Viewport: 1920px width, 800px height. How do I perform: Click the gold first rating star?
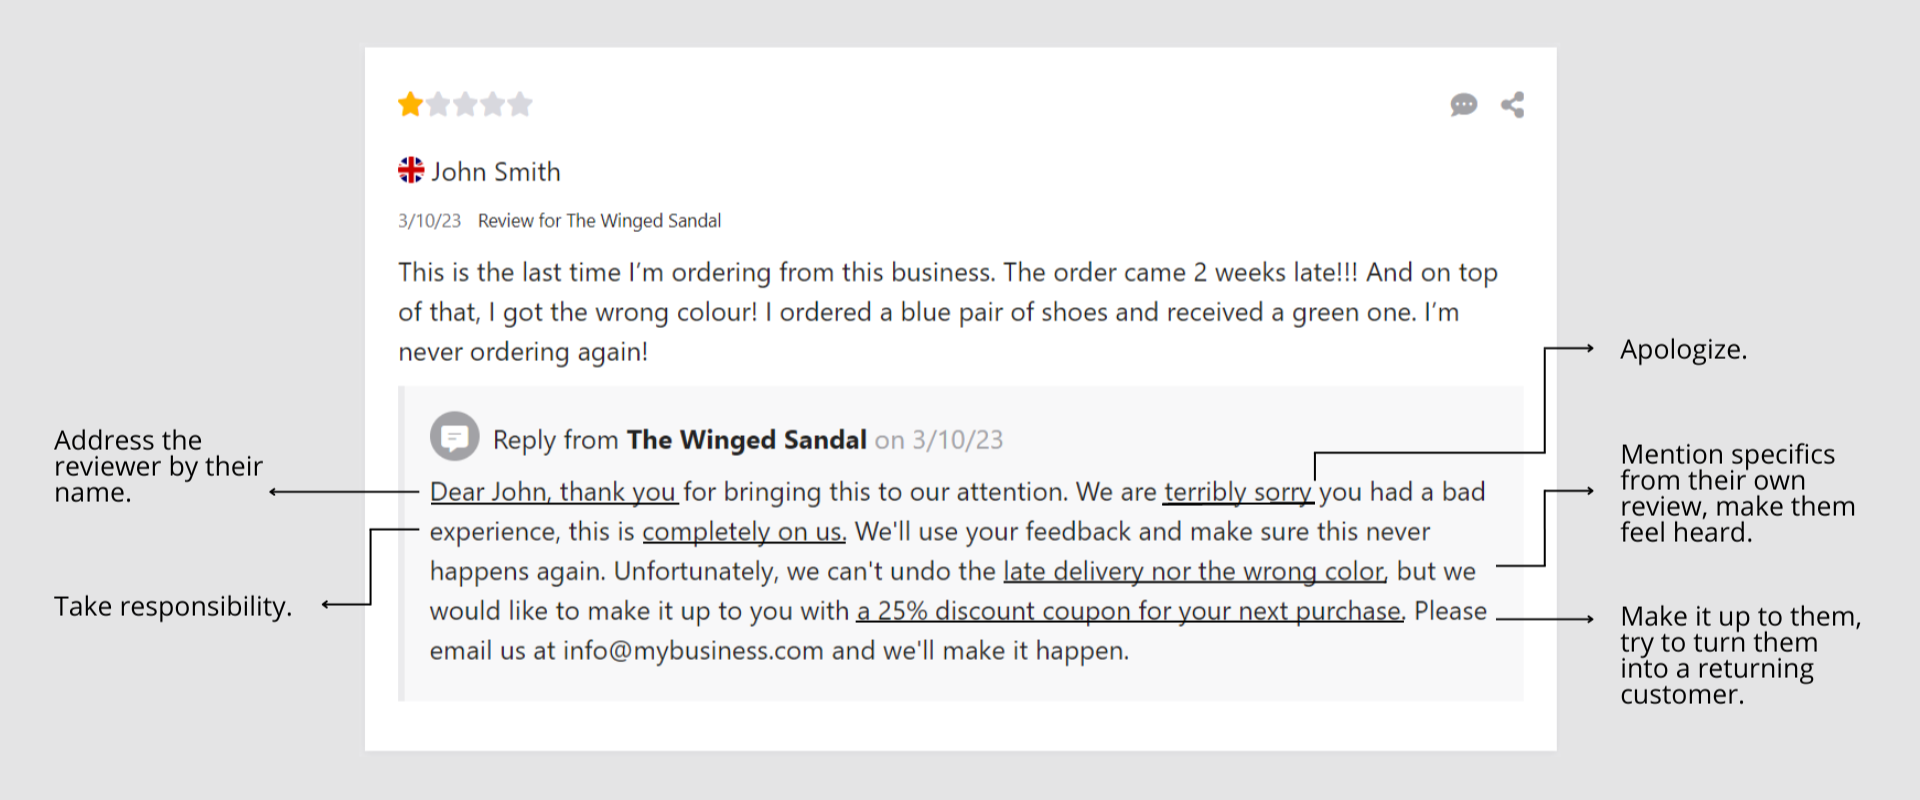(x=410, y=104)
